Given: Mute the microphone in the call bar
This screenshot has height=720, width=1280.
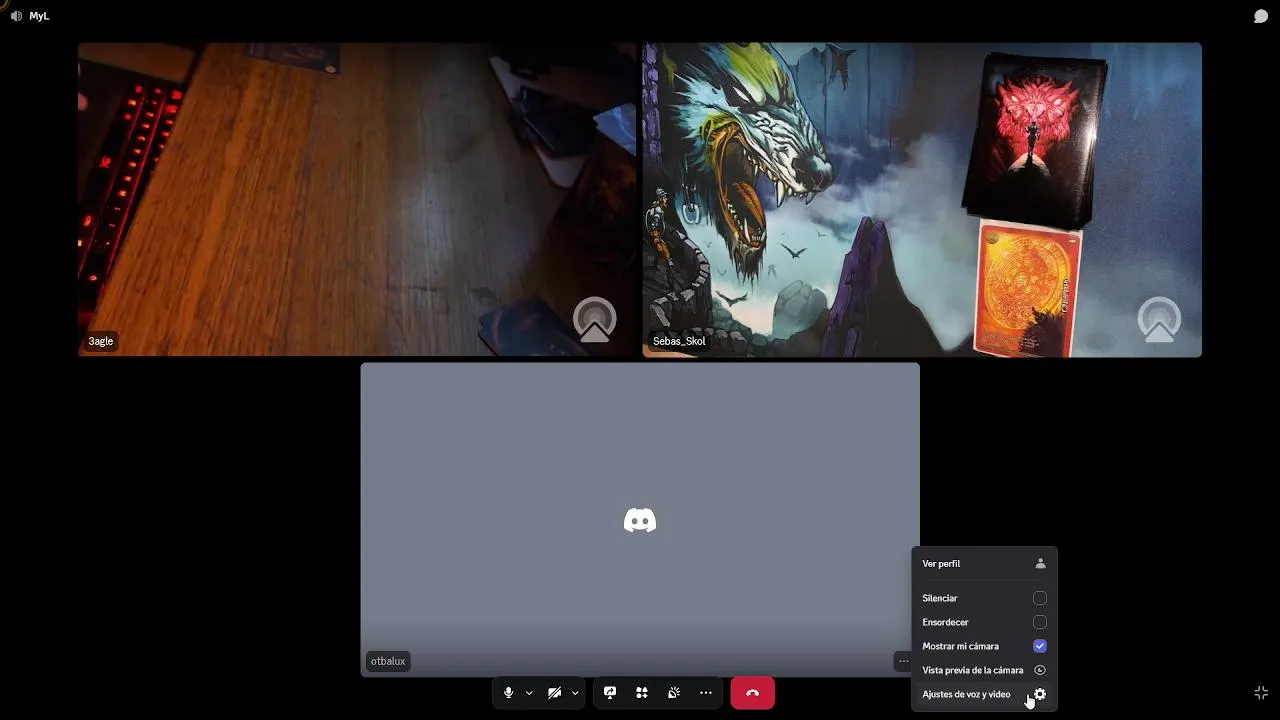Looking at the screenshot, I should (508, 693).
